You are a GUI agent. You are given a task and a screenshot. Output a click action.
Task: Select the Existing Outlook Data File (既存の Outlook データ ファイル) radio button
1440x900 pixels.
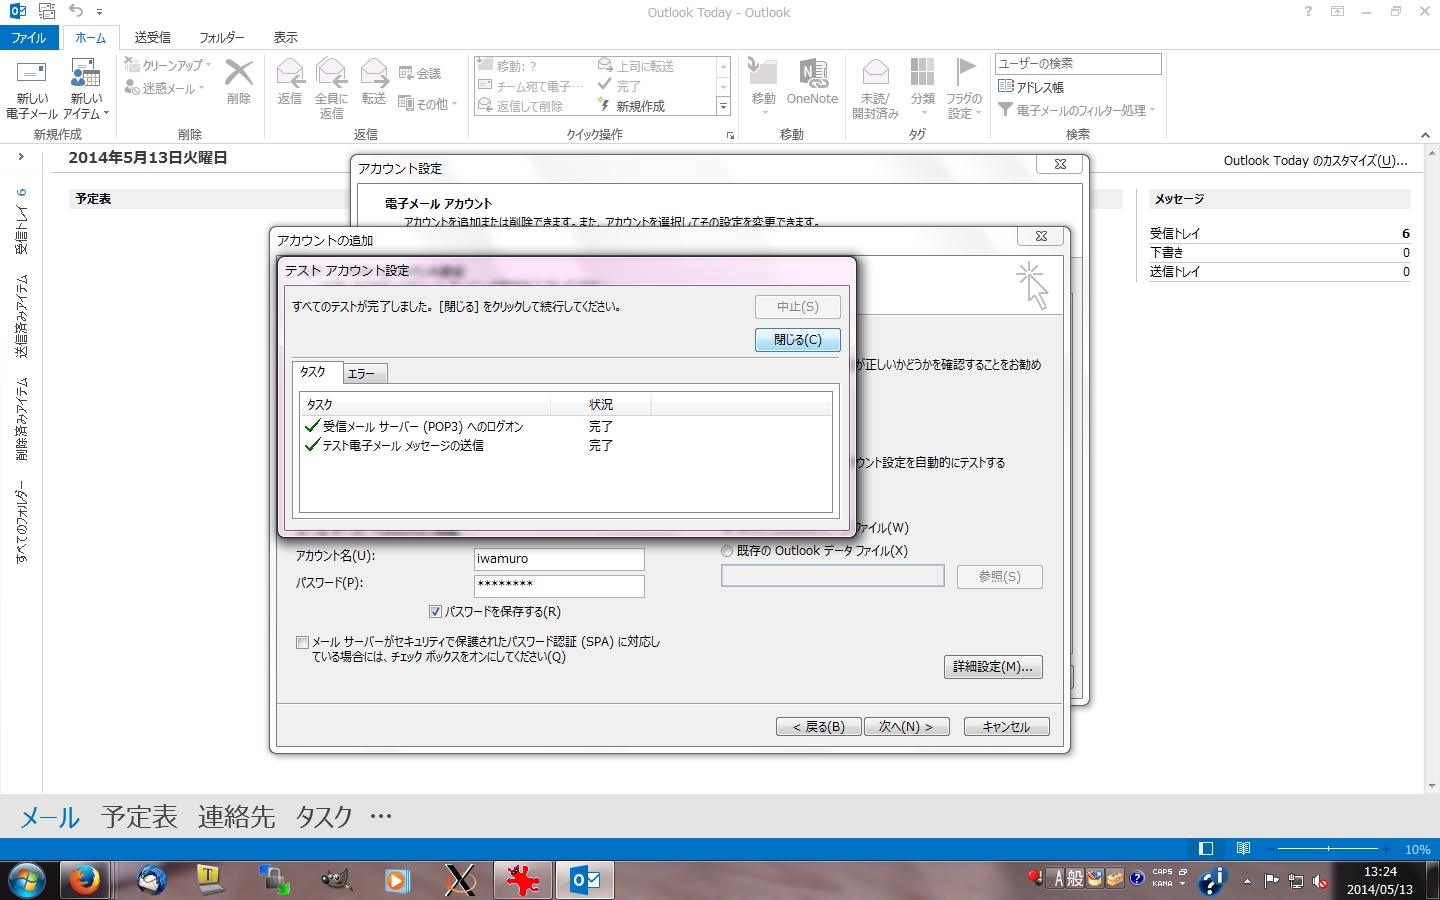[727, 551]
